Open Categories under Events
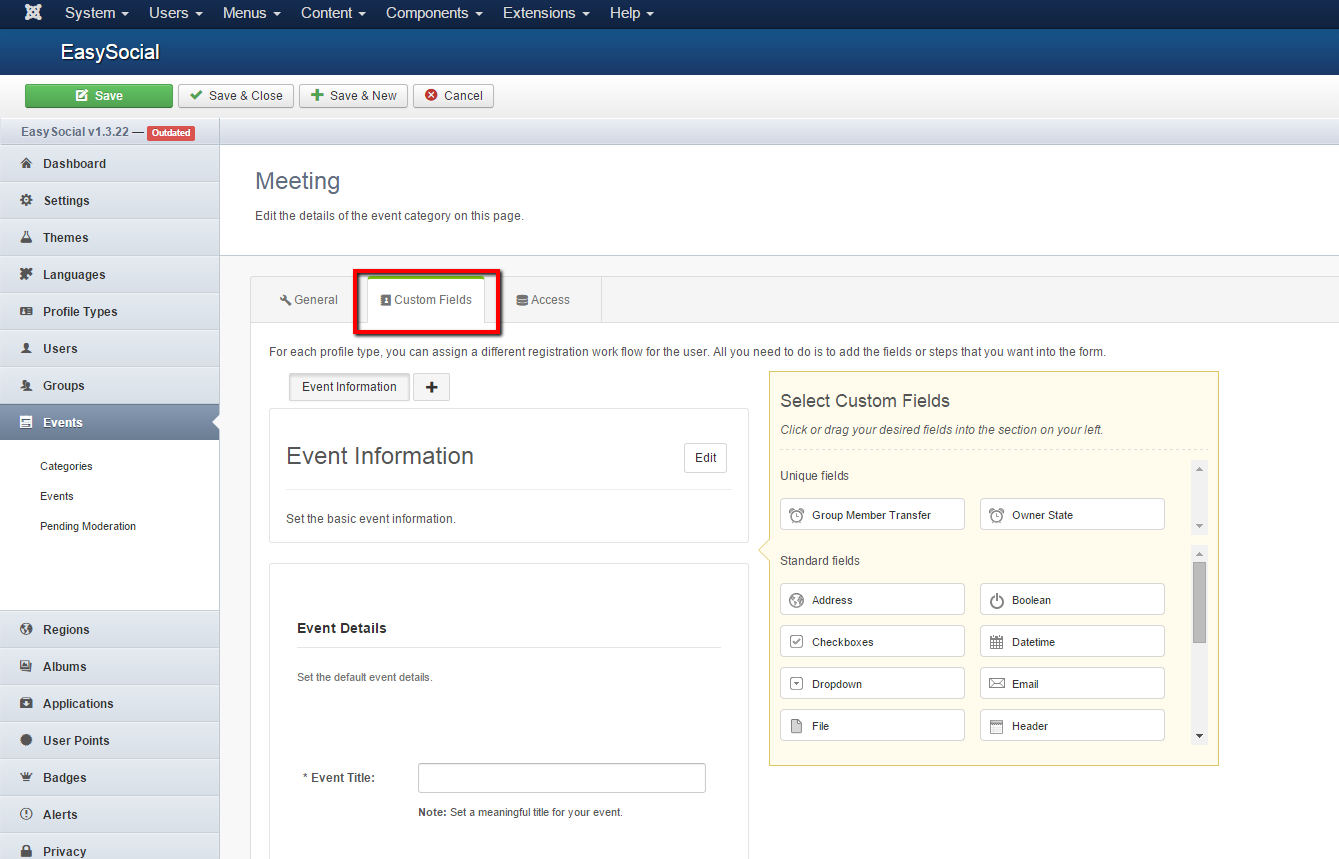The image size is (1339, 859). click(x=66, y=466)
